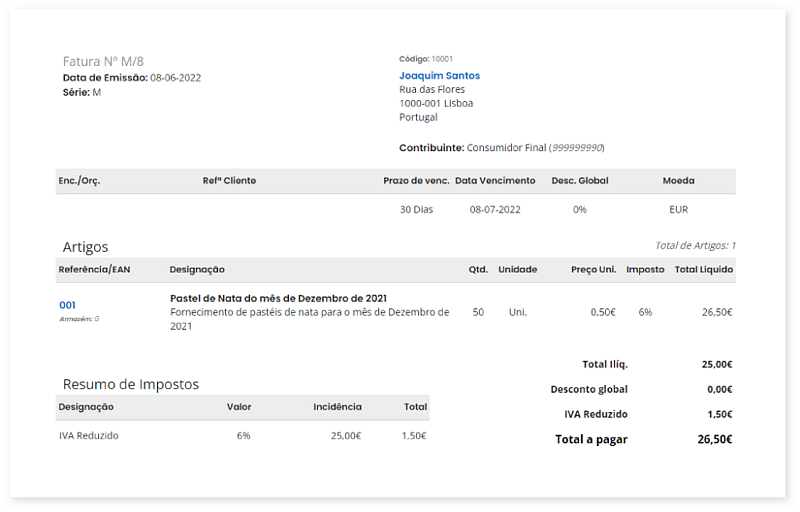Click the Resumo de Impostos heading
Image resolution: width=800 pixels, height=512 pixels.
[130, 384]
